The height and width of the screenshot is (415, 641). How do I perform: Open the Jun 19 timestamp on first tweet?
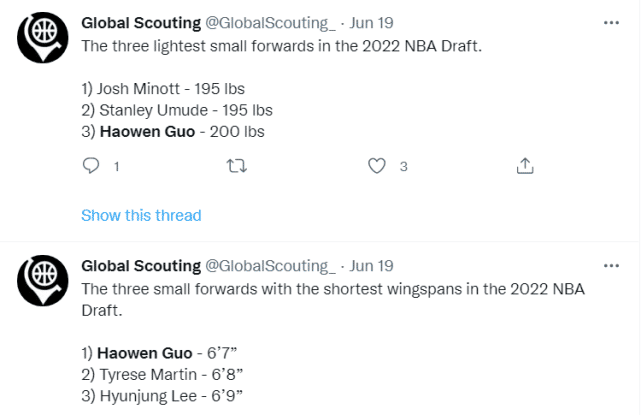point(371,22)
